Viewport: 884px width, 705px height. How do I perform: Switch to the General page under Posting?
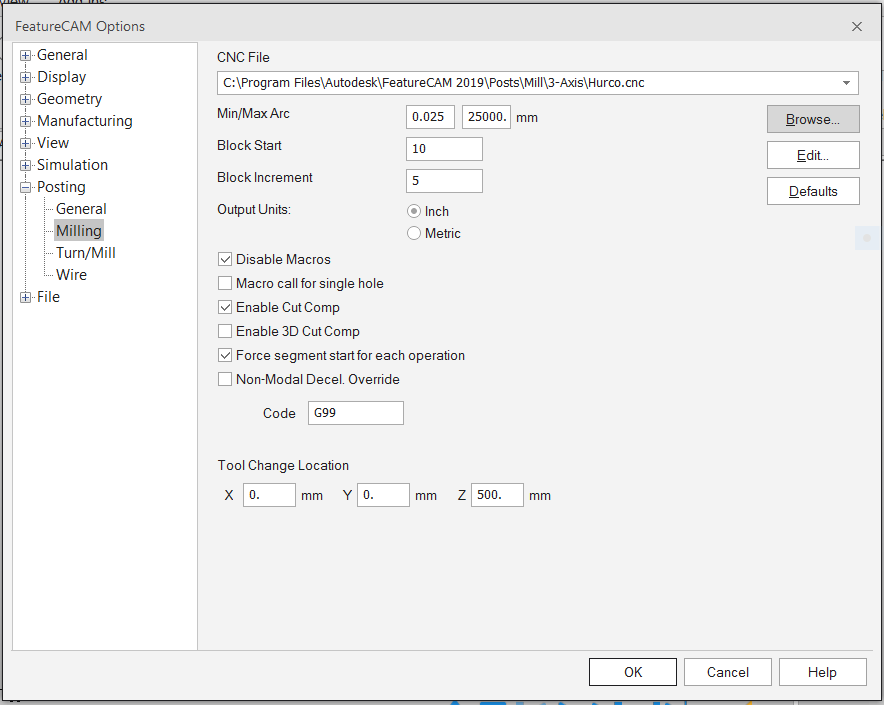click(80, 208)
